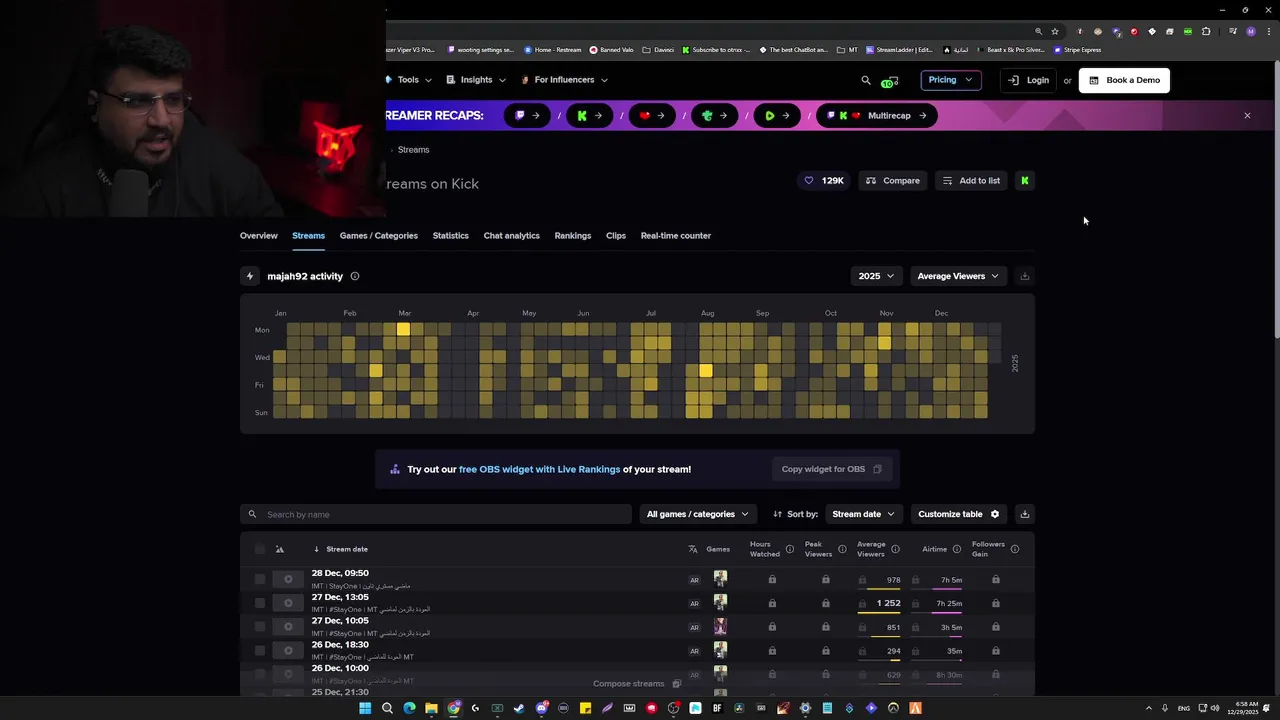Click the Hours Watched info icon
The height and width of the screenshot is (720, 1280).
click(x=789, y=549)
